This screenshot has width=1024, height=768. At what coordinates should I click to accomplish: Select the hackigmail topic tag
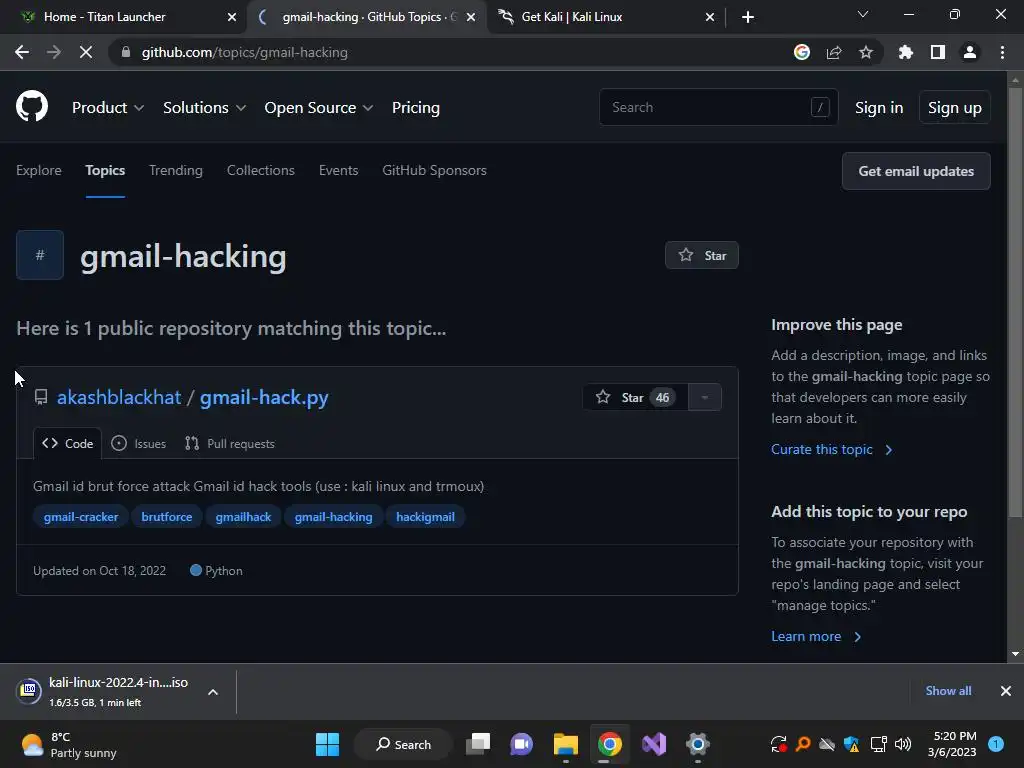tap(425, 517)
